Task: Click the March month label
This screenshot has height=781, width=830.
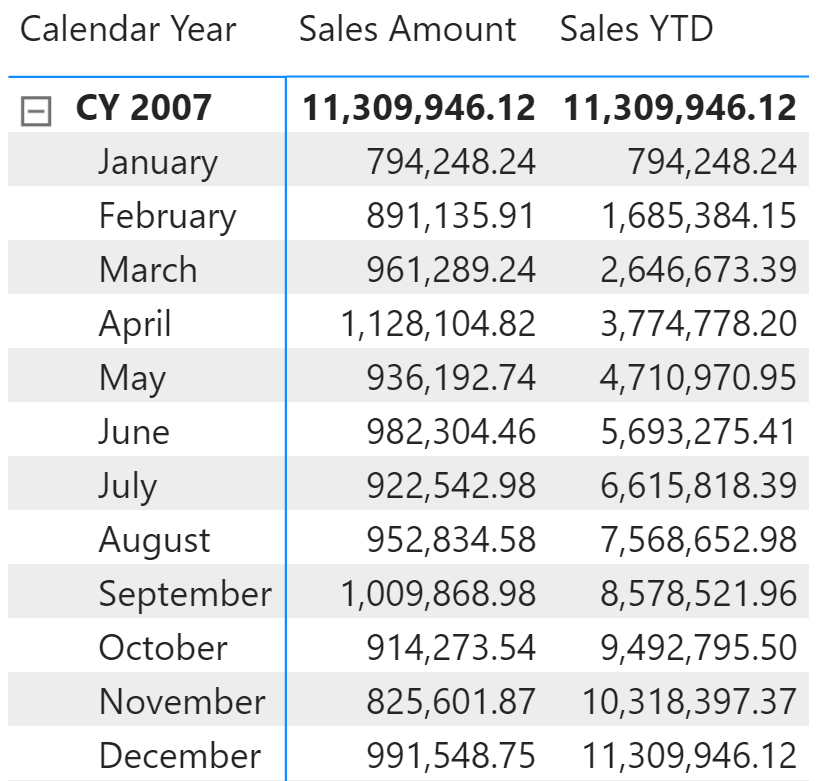Action: coord(148,269)
